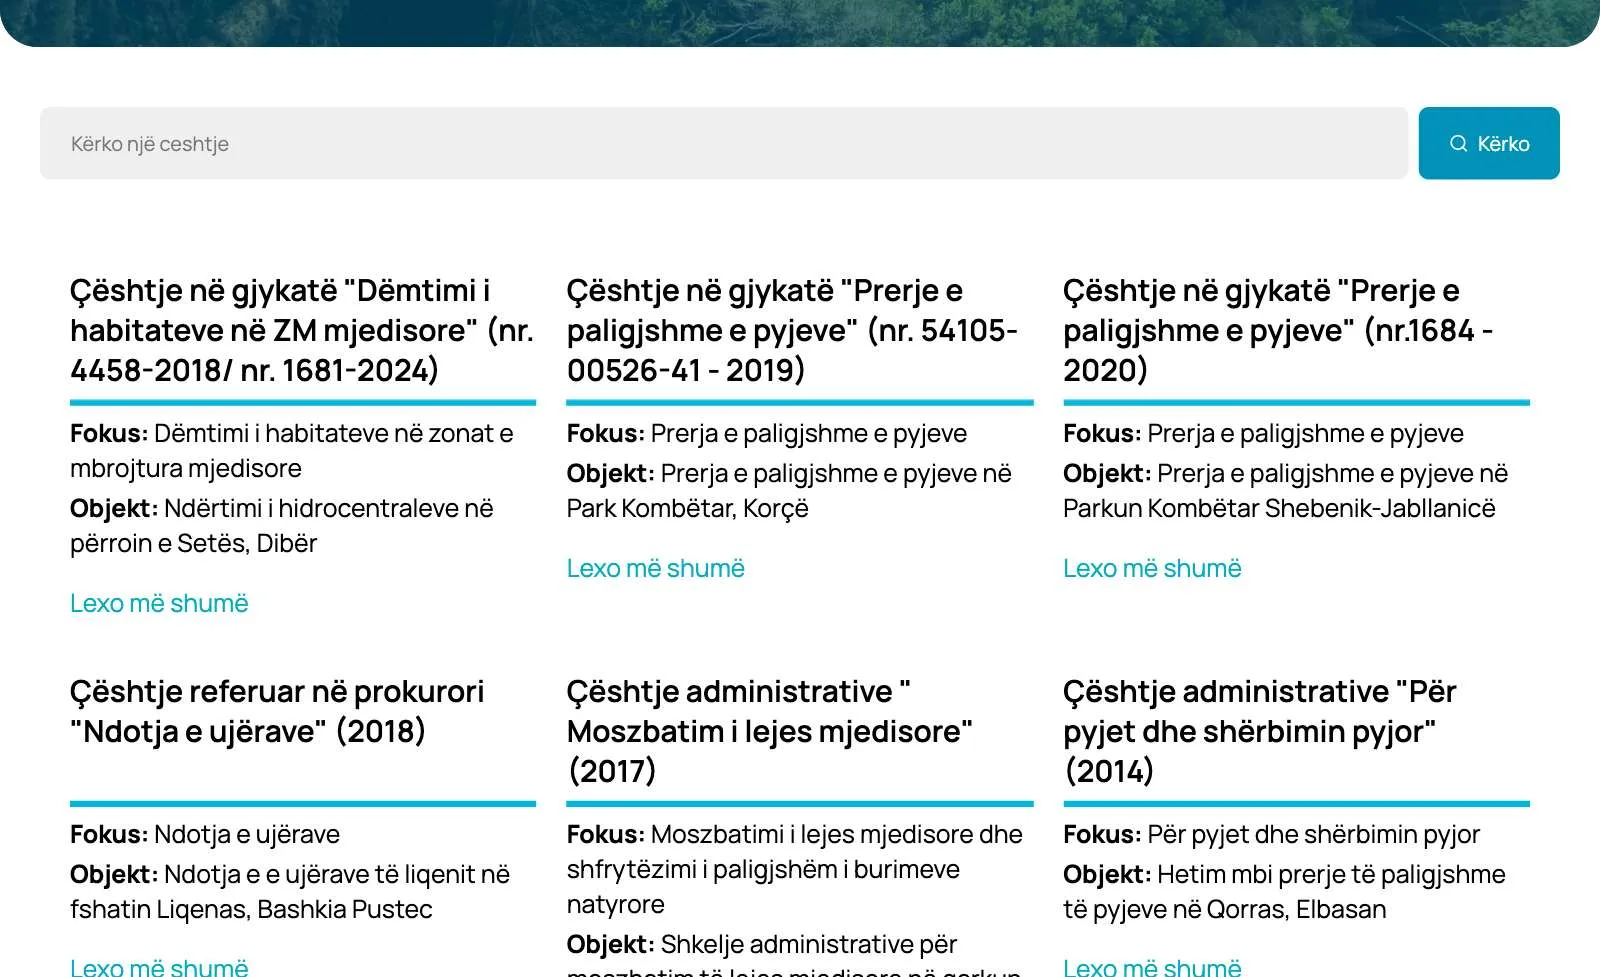Select 'fshatin Liqenas, Bashkia Pustec' object text

pos(251,909)
